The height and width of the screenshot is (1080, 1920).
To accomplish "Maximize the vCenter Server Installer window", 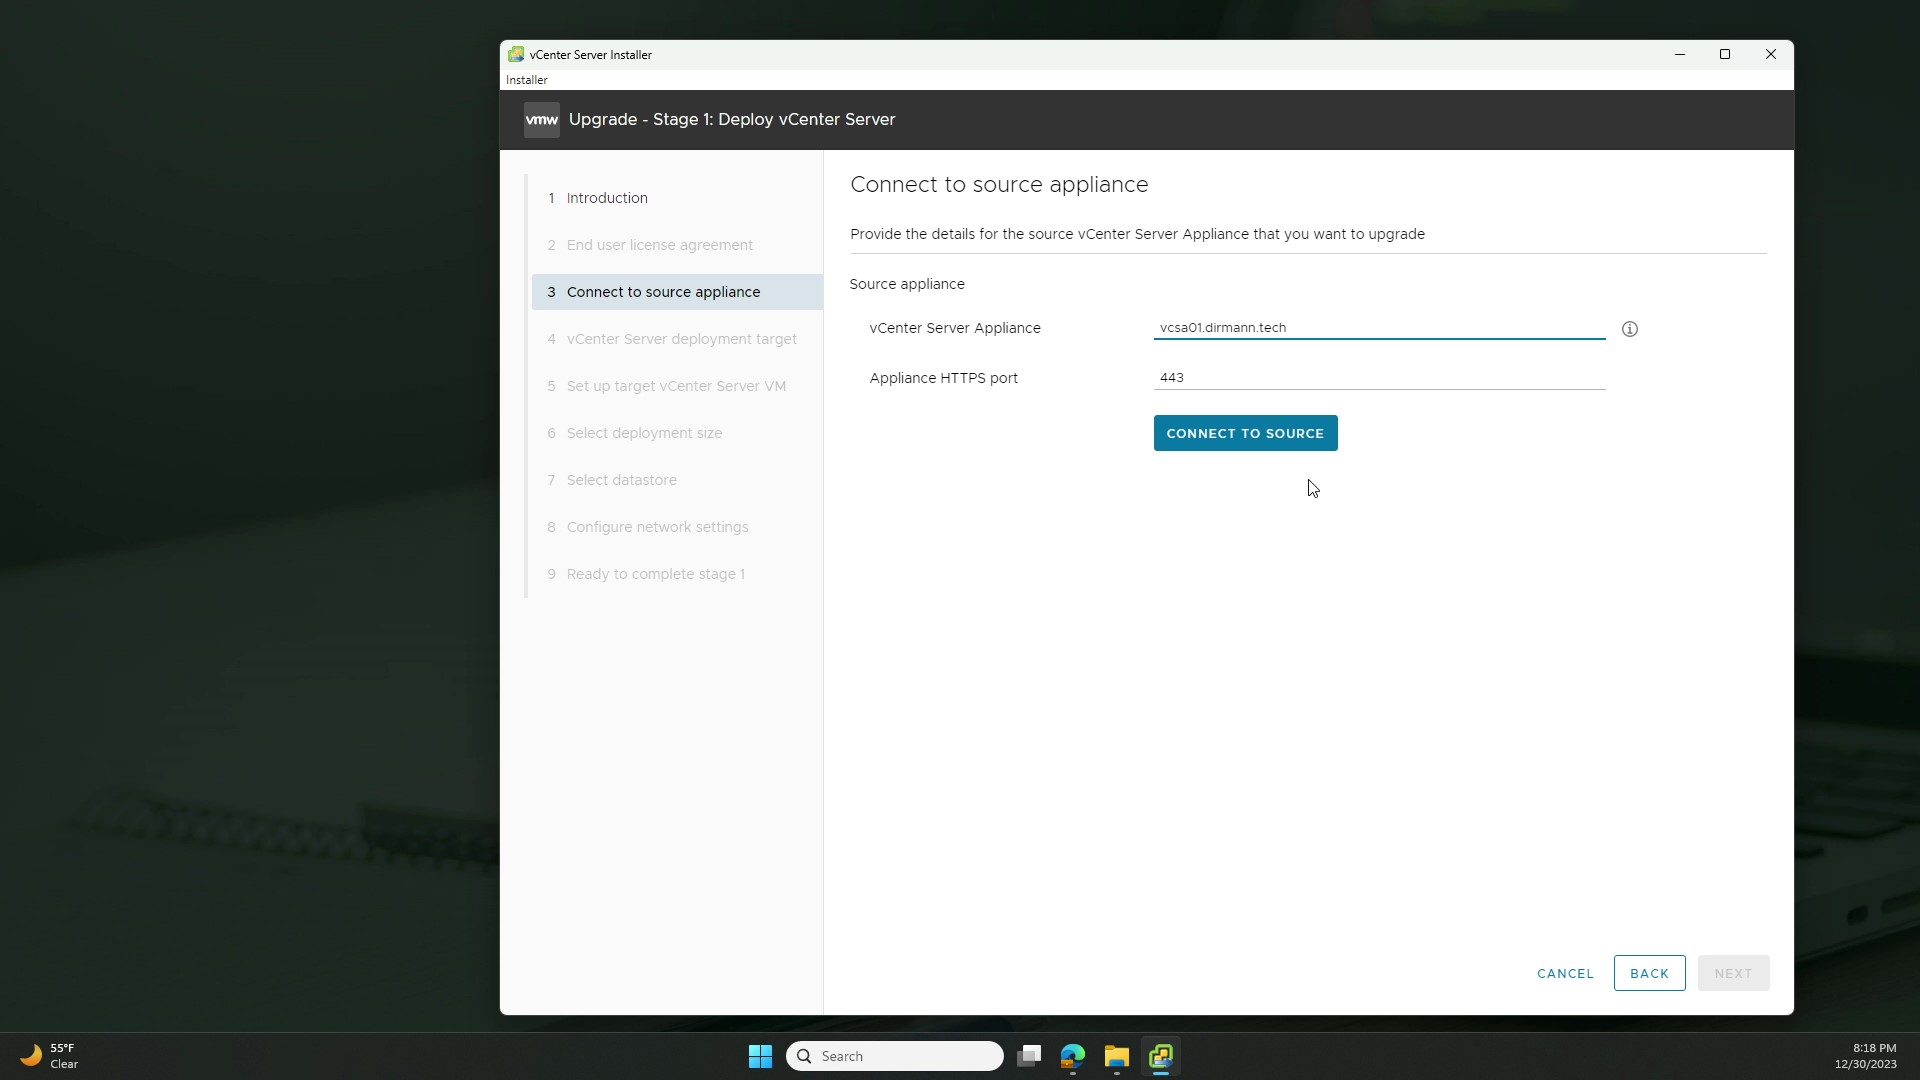I will pos(1725,55).
